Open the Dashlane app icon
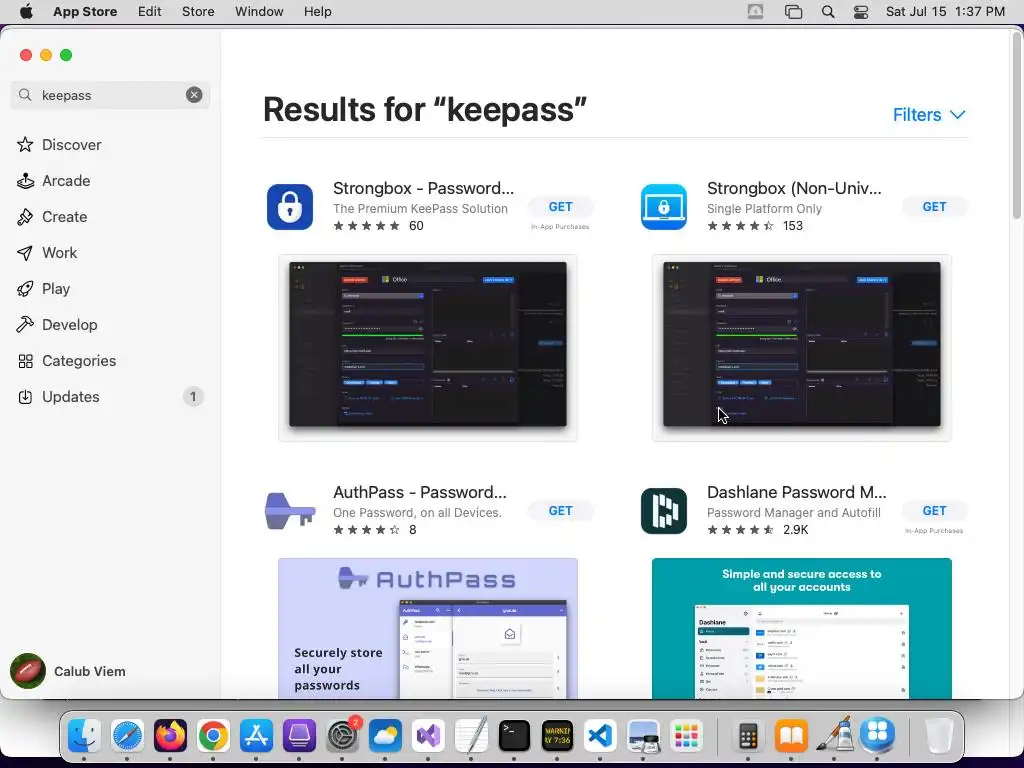The height and width of the screenshot is (768, 1024). pyautogui.click(x=664, y=511)
